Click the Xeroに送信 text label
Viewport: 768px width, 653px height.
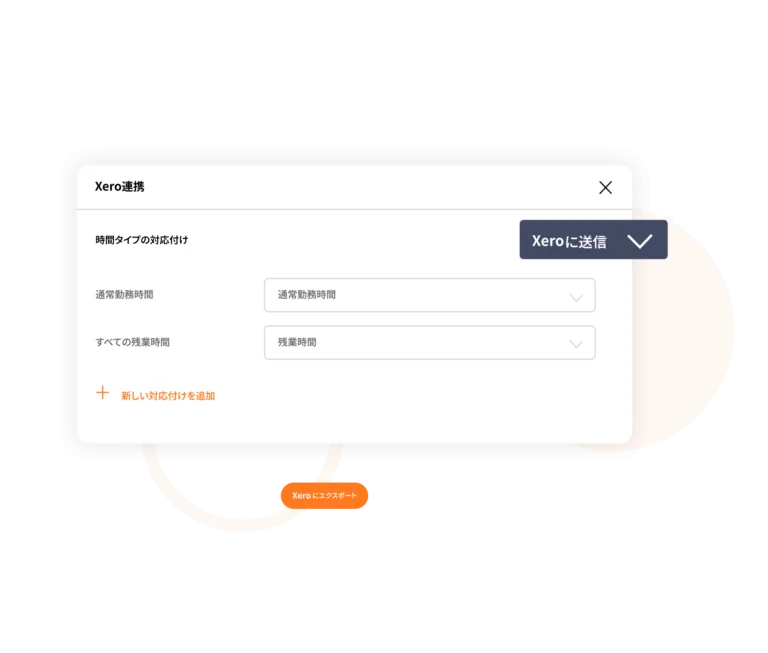[x=569, y=241]
